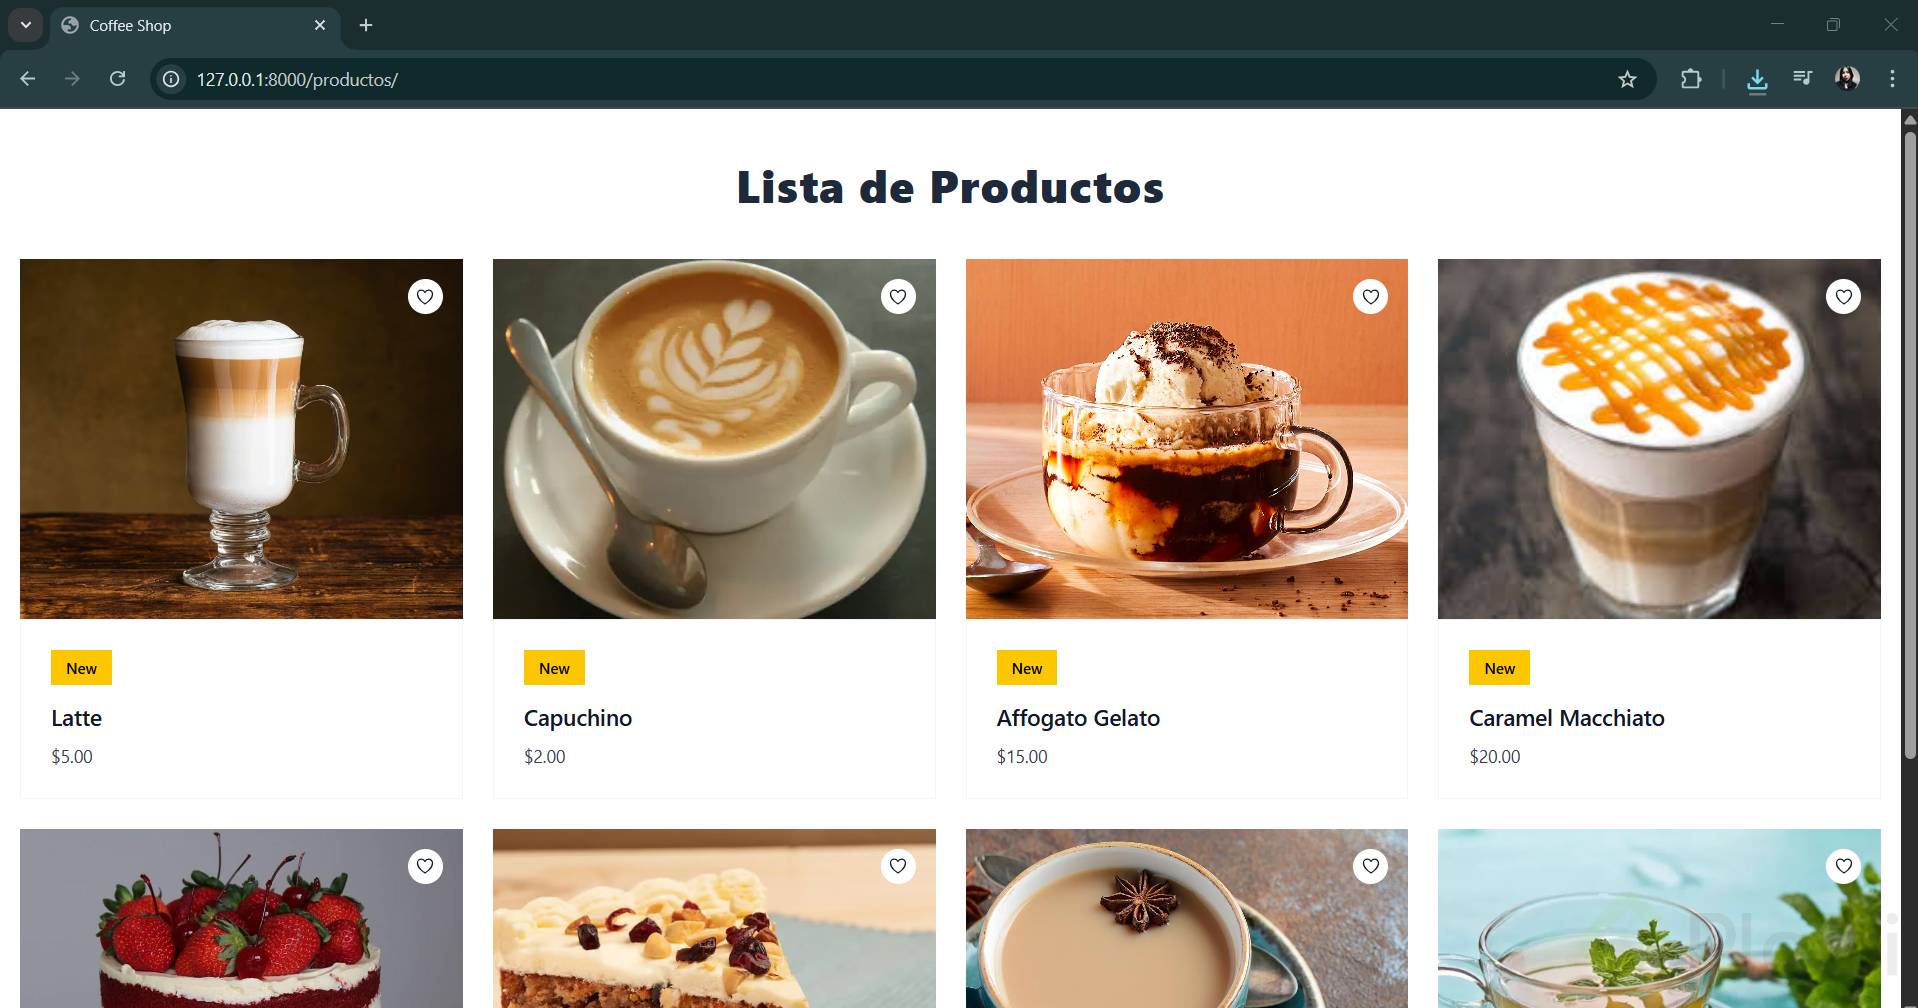Viewport: 1918px width, 1008px height.
Task: Click the heart on the carrot cake
Action: [898, 866]
